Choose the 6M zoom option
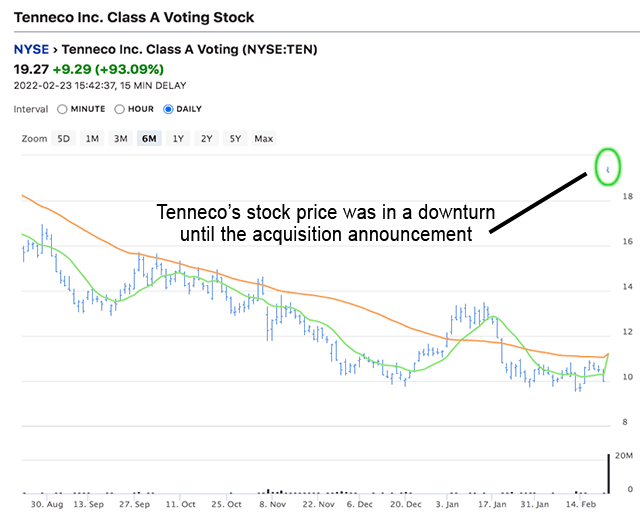640x520 pixels. pyautogui.click(x=149, y=139)
